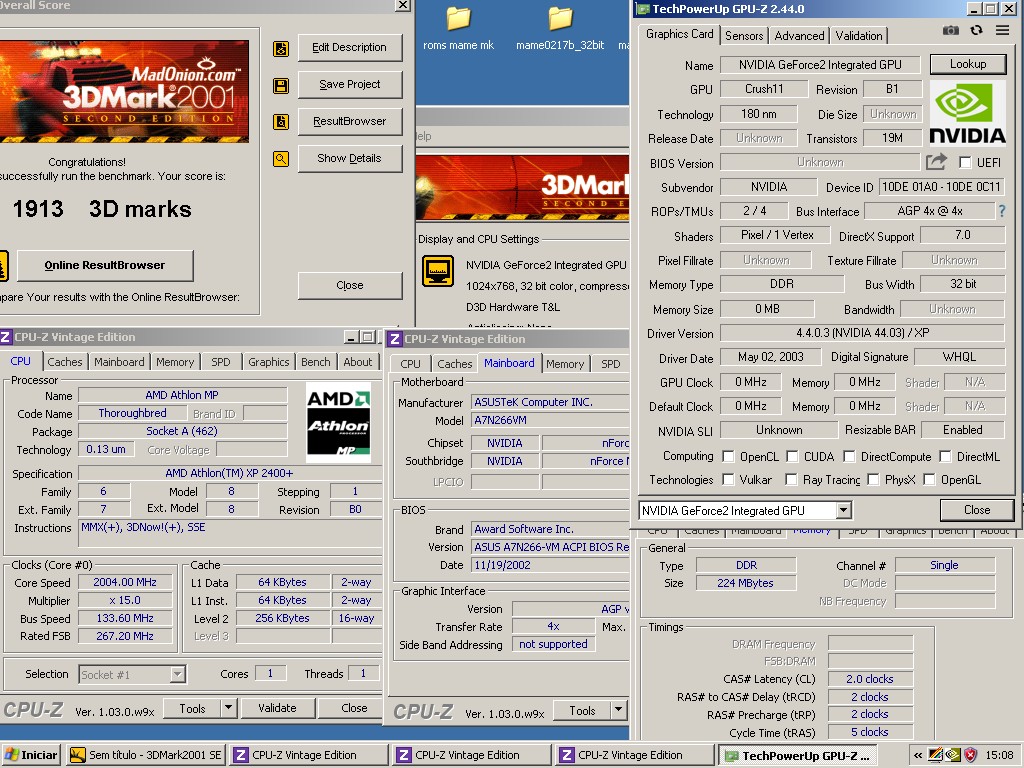Image resolution: width=1024 pixels, height=768 pixels.
Task: Open the Tools dropdown arrow in CPU-Z CPU window
Action: pos(228,708)
